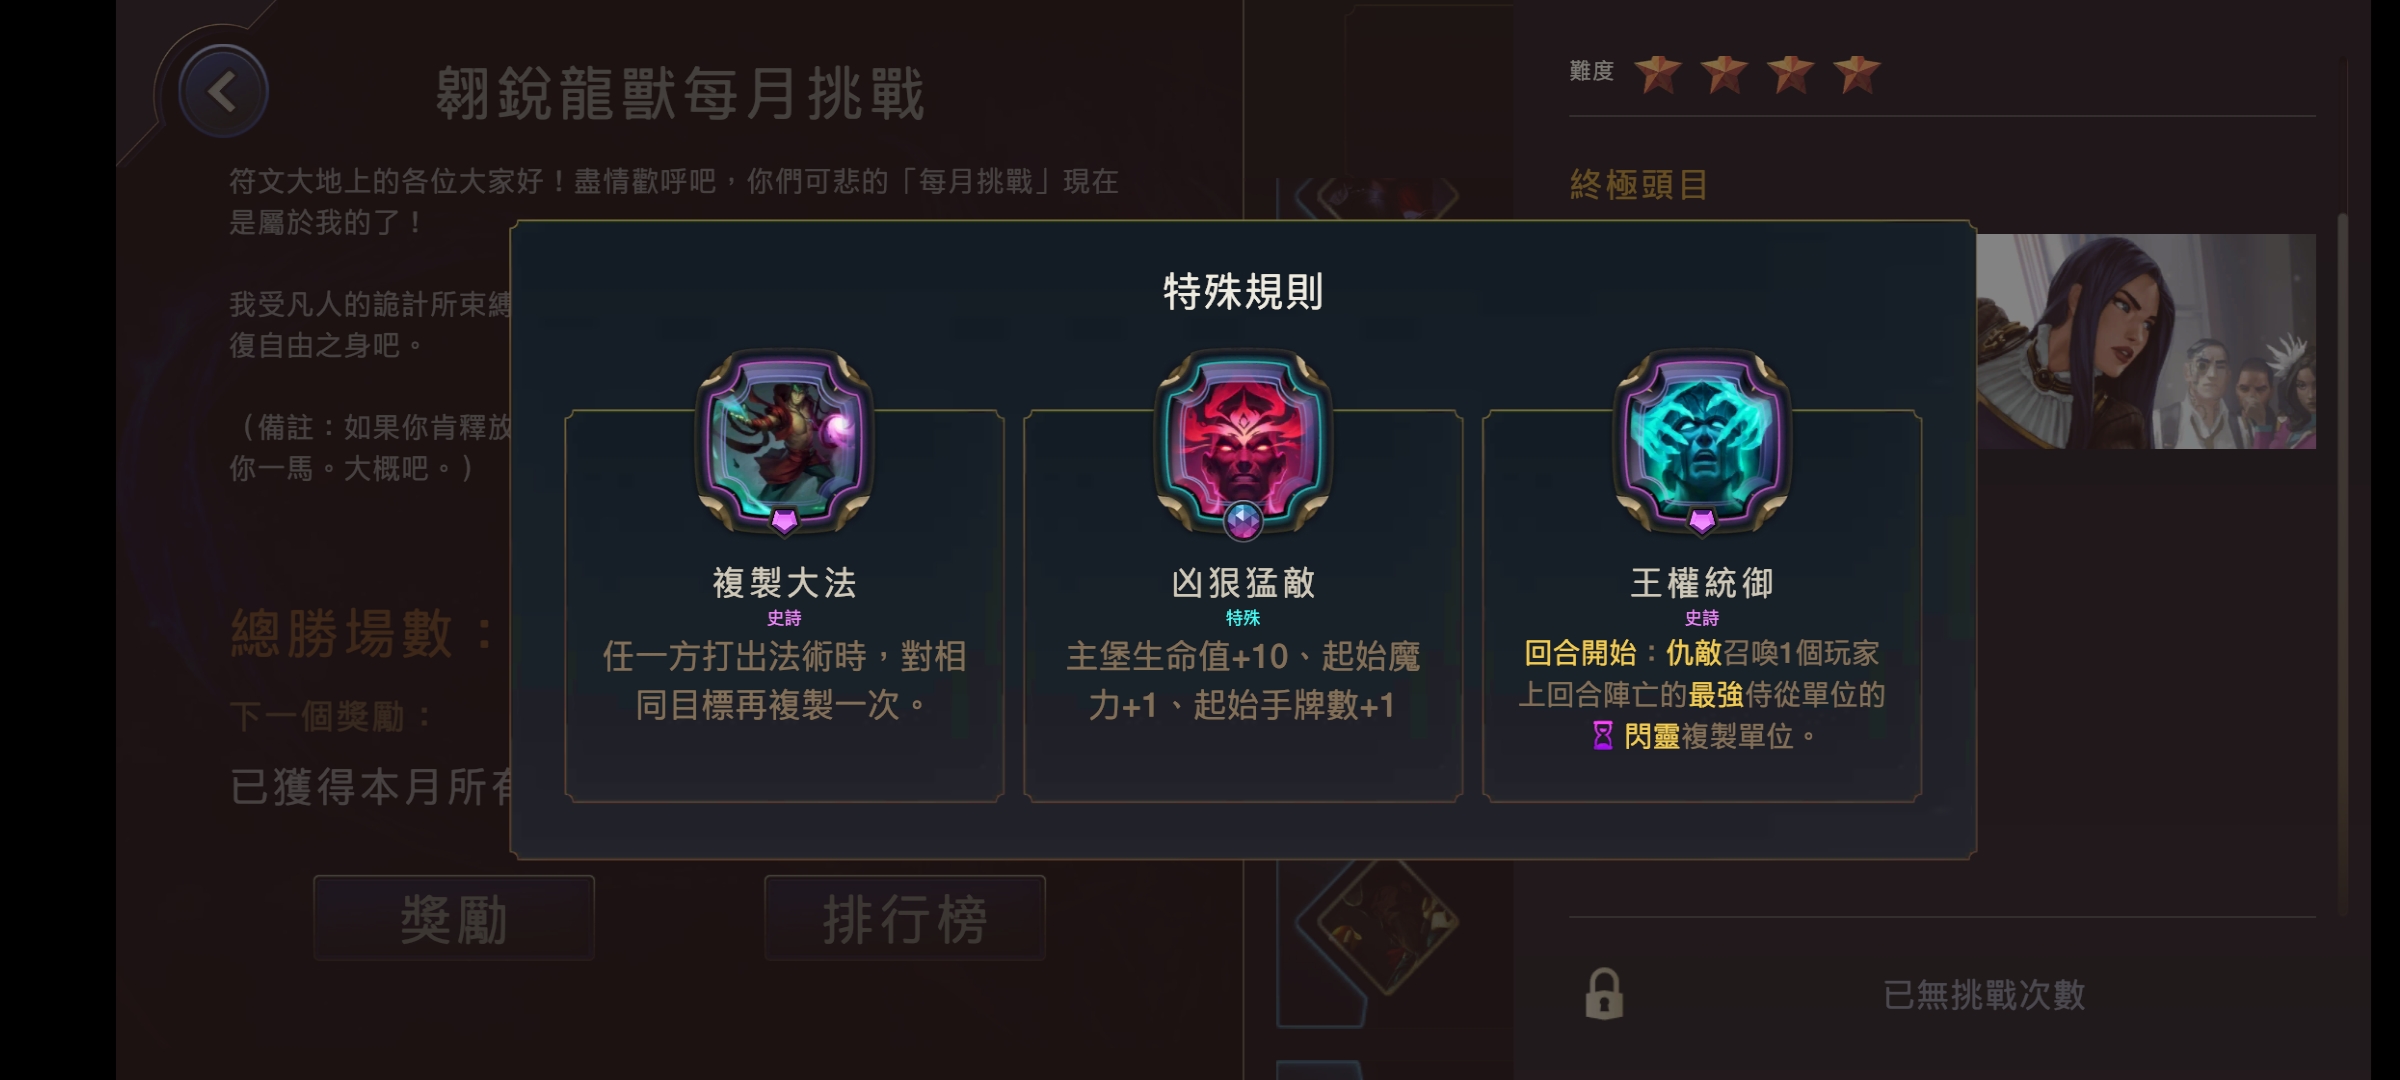The height and width of the screenshot is (1080, 2400).
Task: Click the right panel vertical scrollbar
Action: click(2342, 565)
